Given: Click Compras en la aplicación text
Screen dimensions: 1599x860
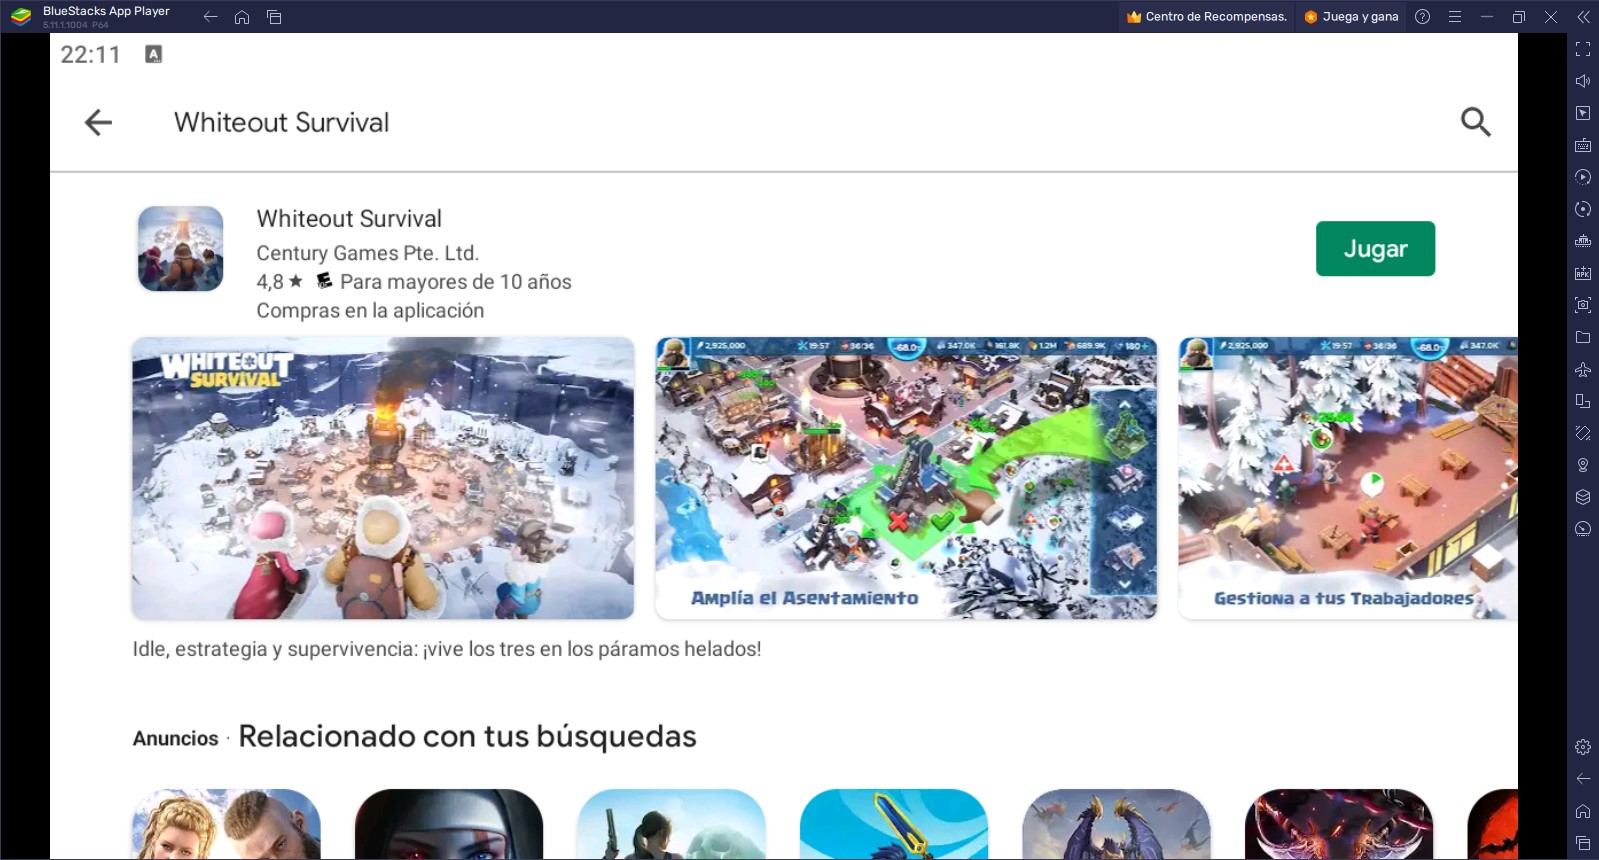Looking at the screenshot, I should pos(370,311).
